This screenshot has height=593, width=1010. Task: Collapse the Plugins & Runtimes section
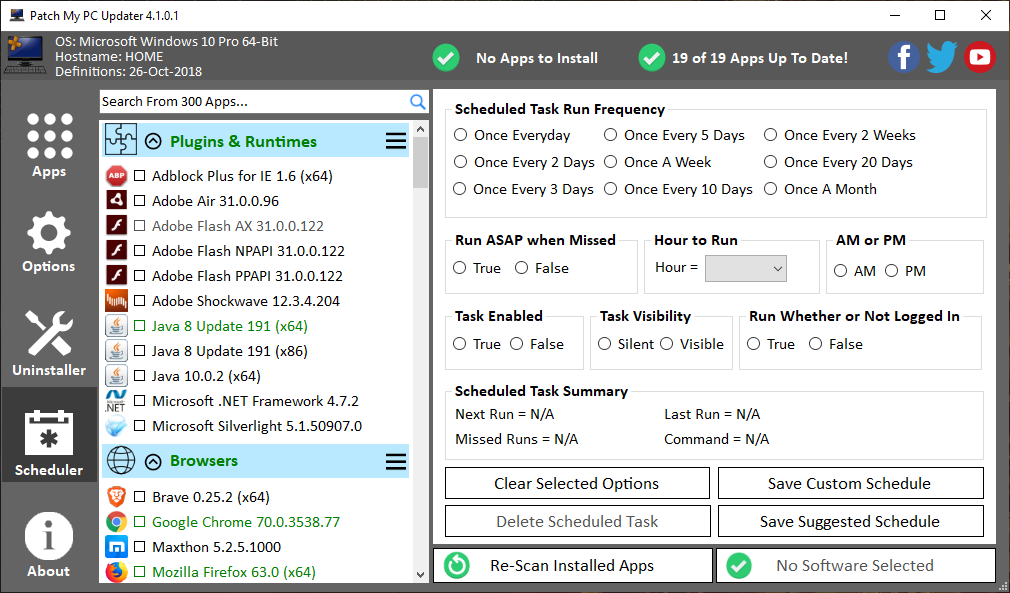point(153,142)
